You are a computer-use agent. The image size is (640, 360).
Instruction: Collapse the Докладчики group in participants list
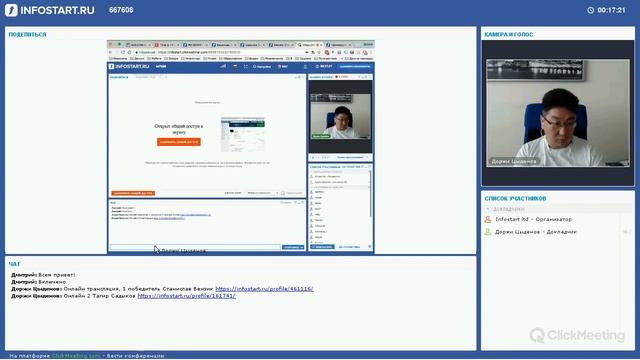point(488,209)
